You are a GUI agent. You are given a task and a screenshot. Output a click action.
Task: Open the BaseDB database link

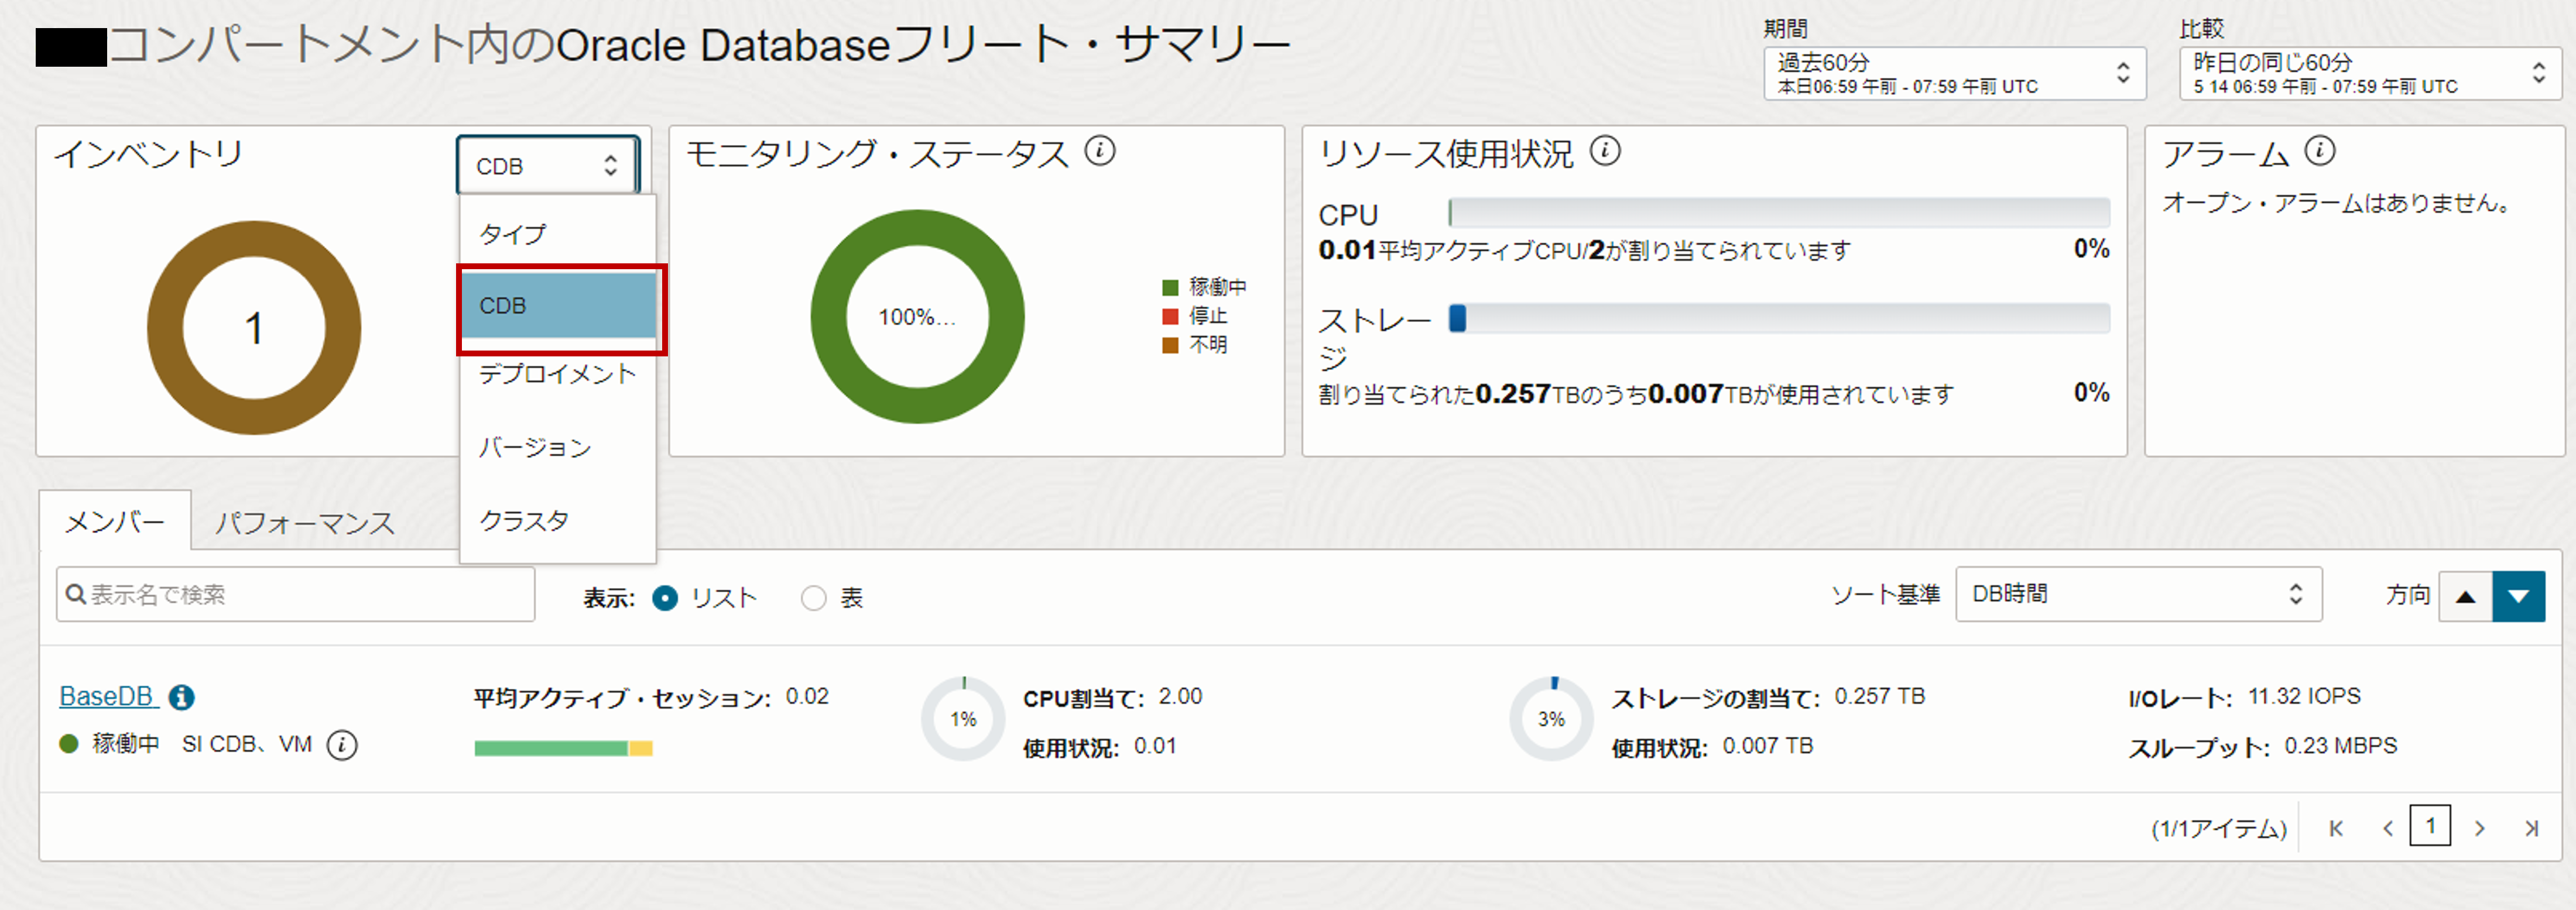108,696
